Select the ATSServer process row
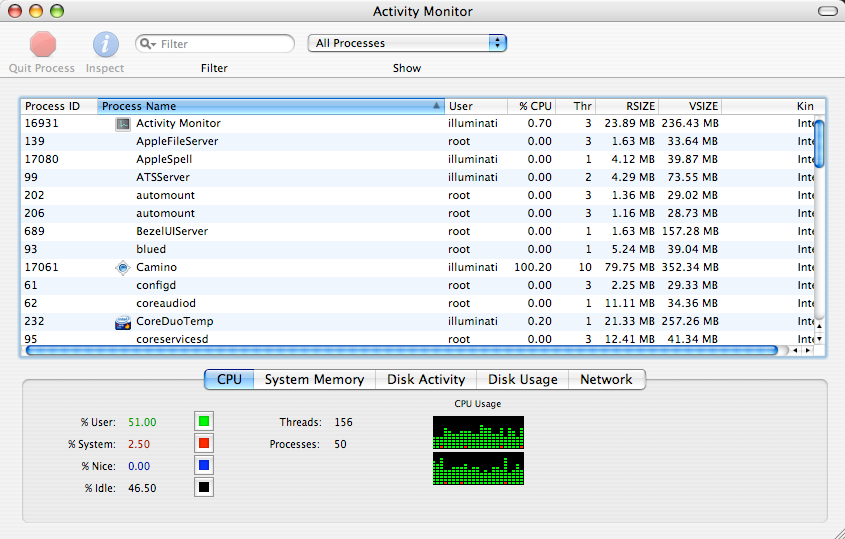 pos(418,177)
